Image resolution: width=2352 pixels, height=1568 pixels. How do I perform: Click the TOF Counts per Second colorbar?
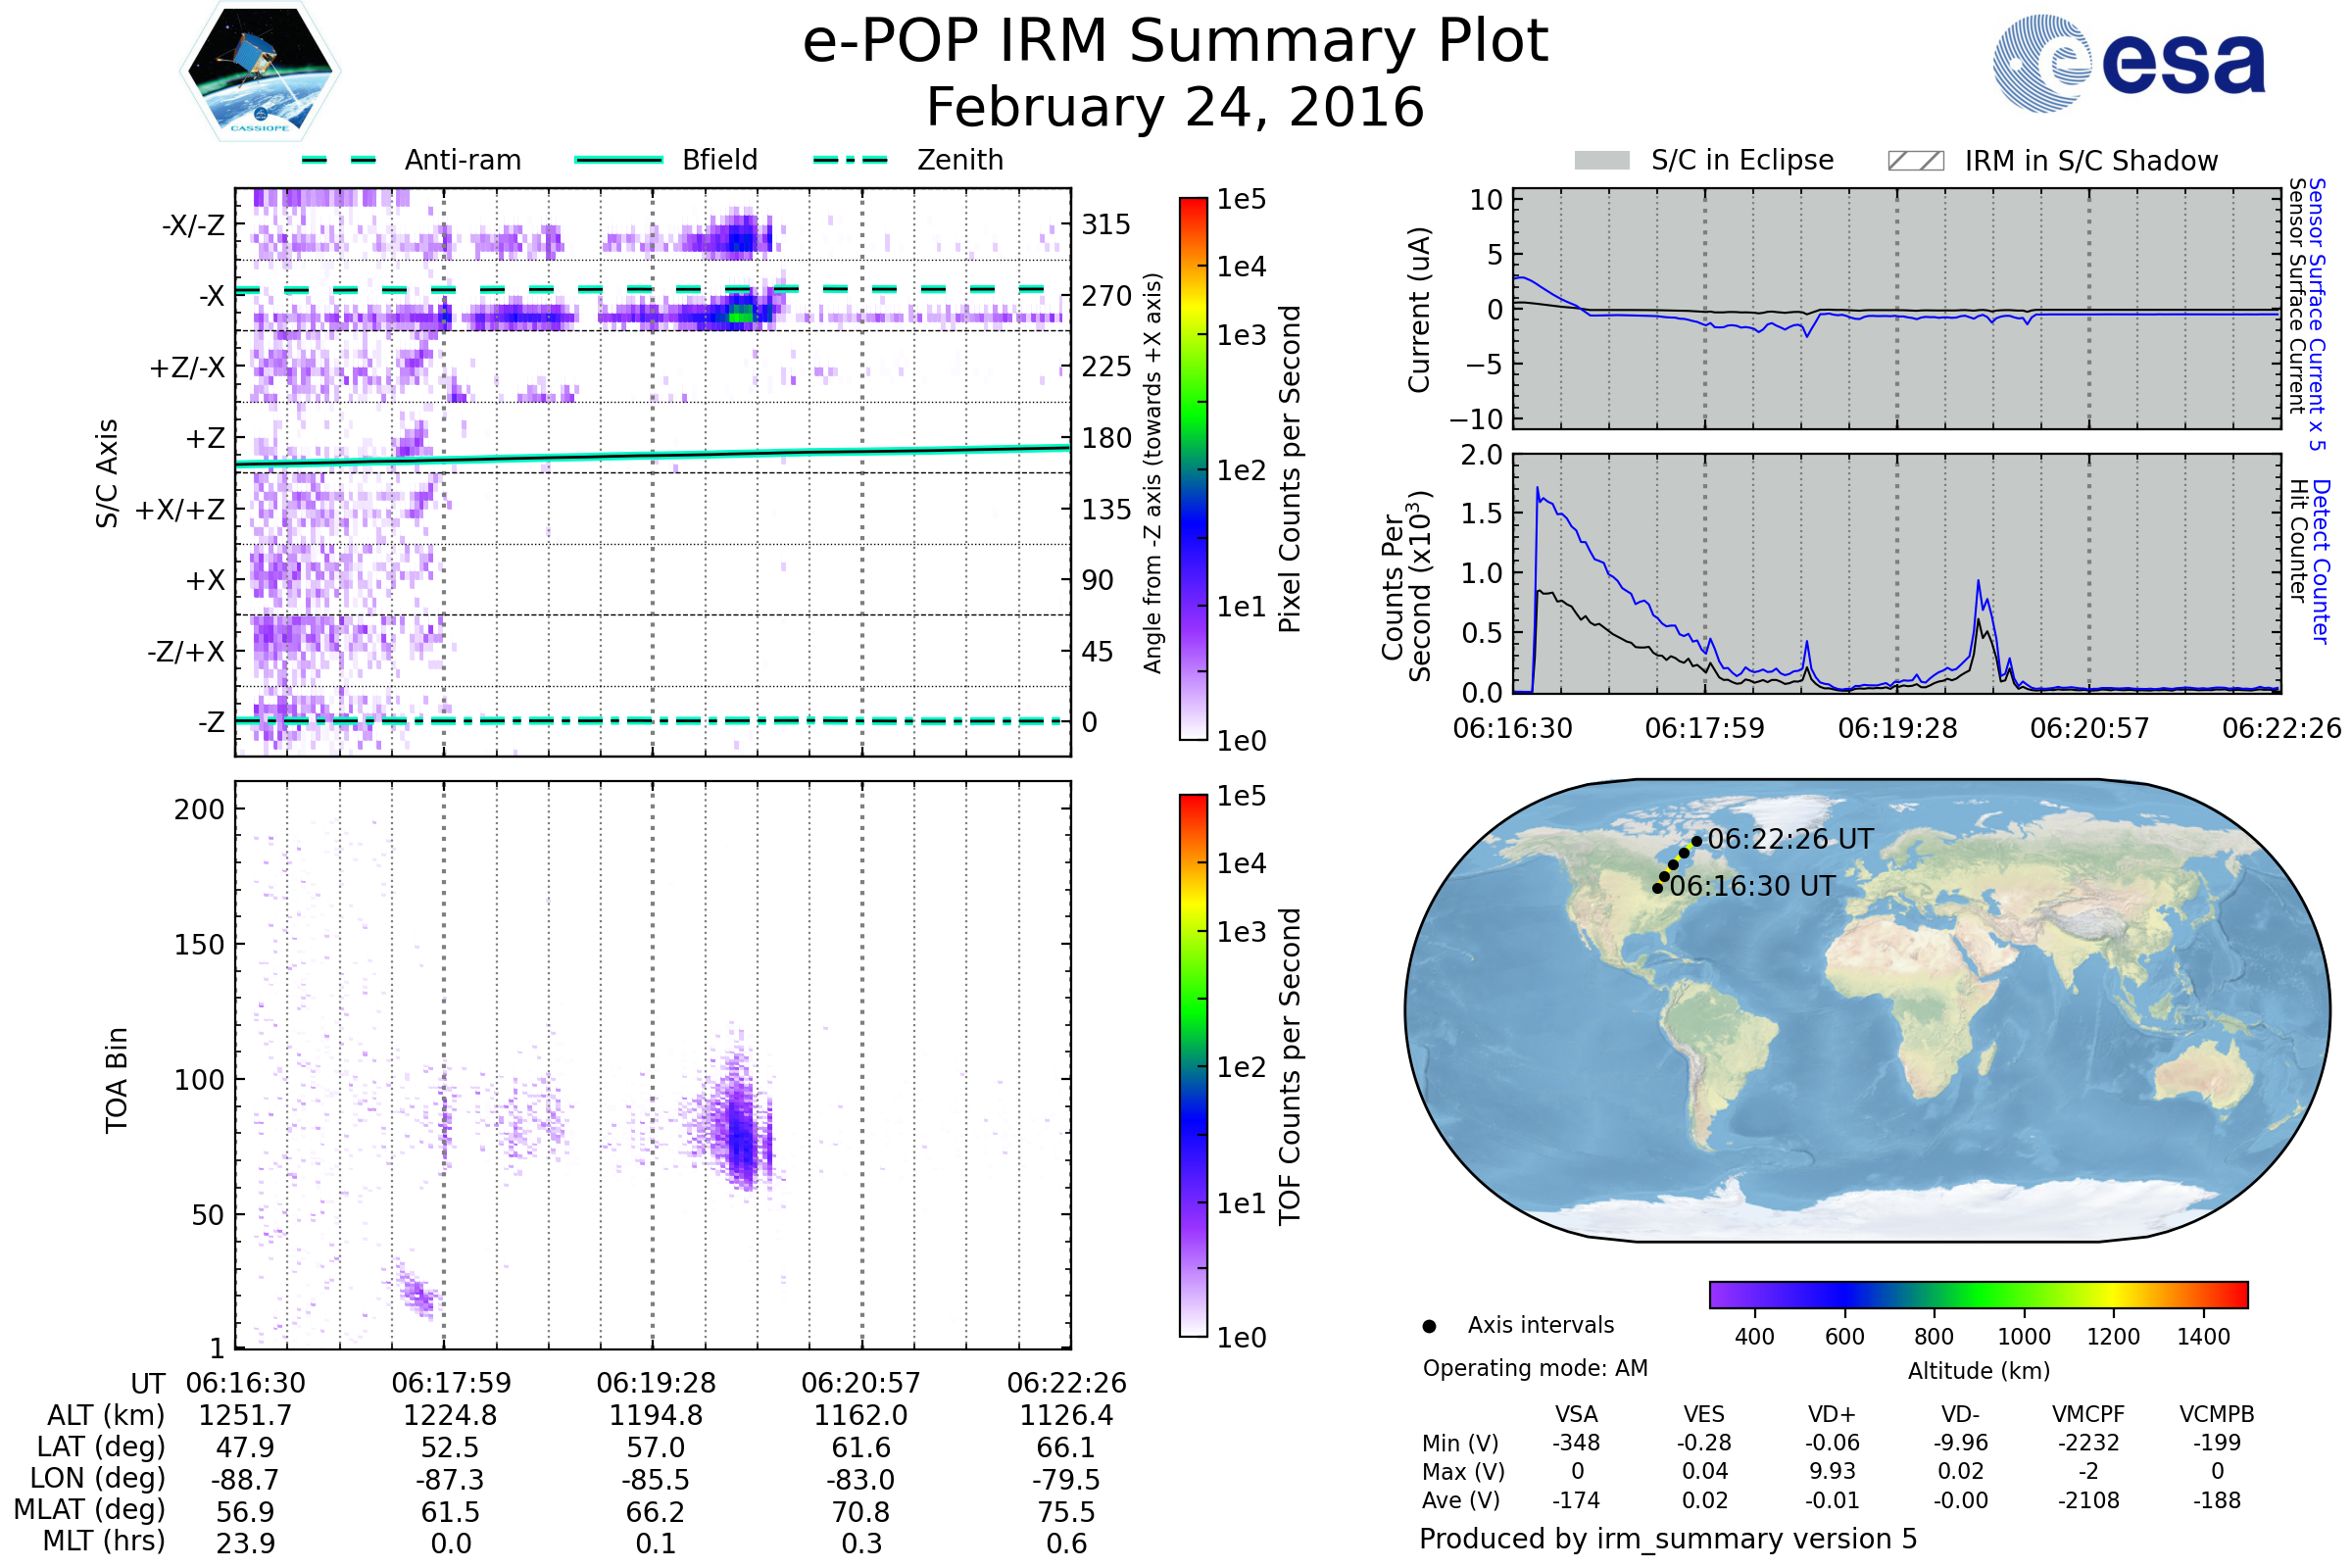pos(1193,1065)
